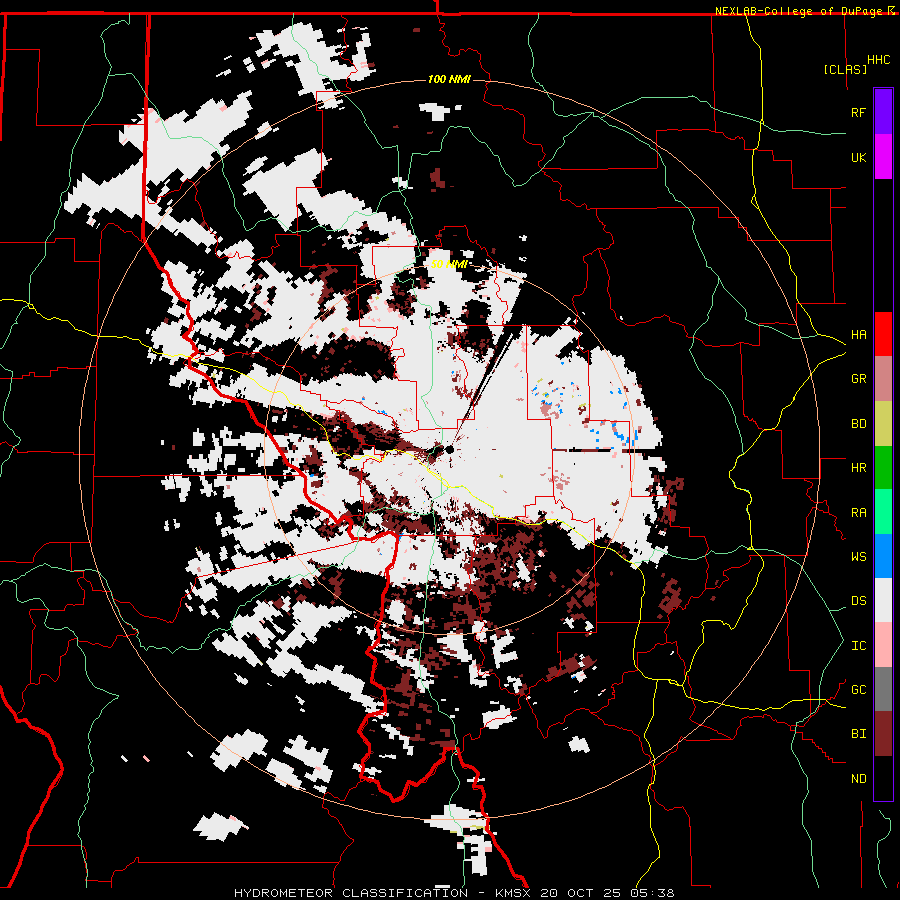This screenshot has width=900, height=900.
Task: Click the IC pink legend swatch
Action: click(x=883, y=645)
